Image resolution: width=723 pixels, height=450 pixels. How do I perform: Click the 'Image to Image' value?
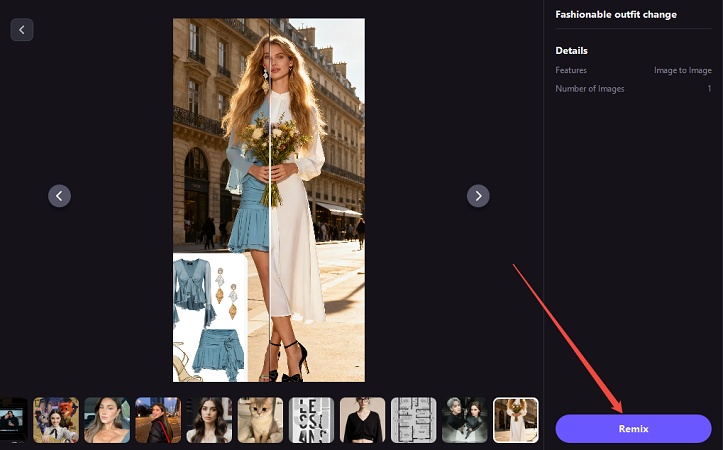[682, 70]
